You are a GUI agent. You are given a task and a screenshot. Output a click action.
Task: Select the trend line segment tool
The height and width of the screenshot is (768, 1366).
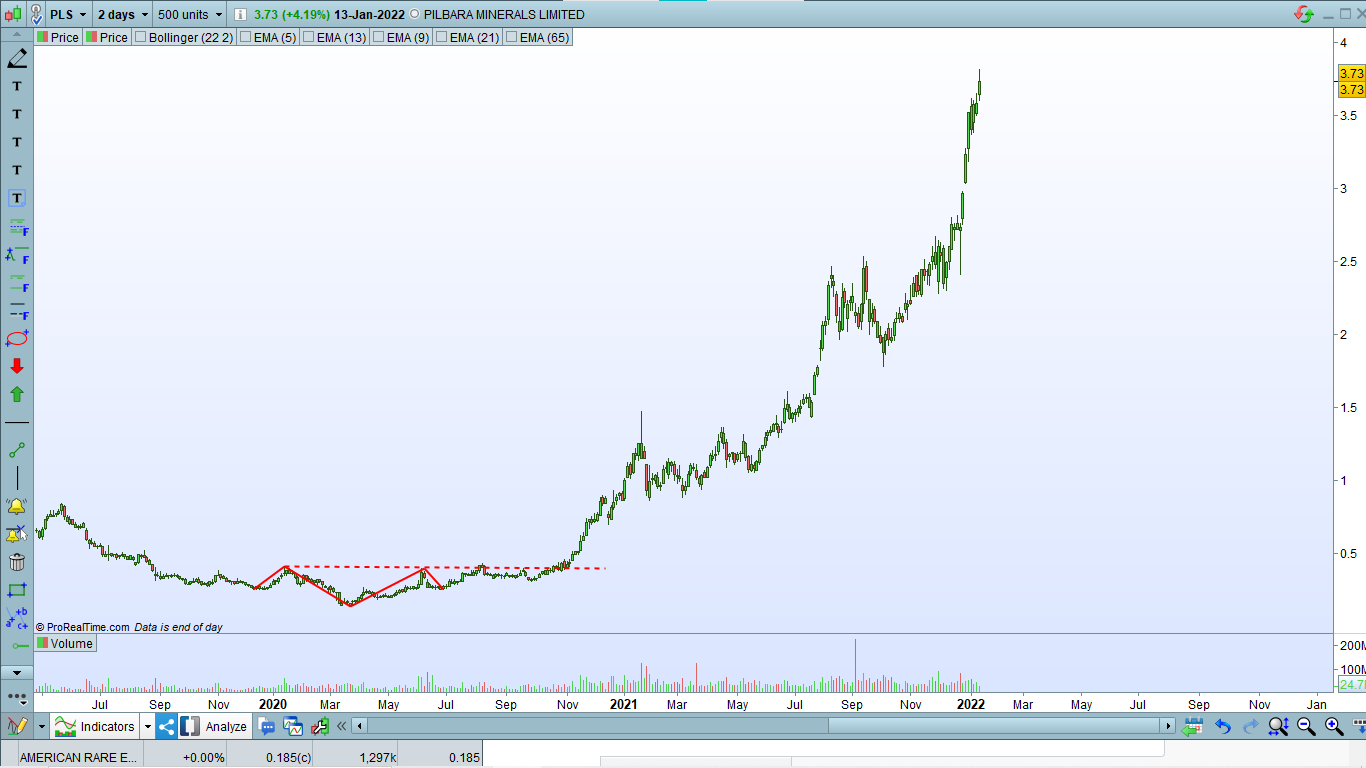(x=17, y=450)
